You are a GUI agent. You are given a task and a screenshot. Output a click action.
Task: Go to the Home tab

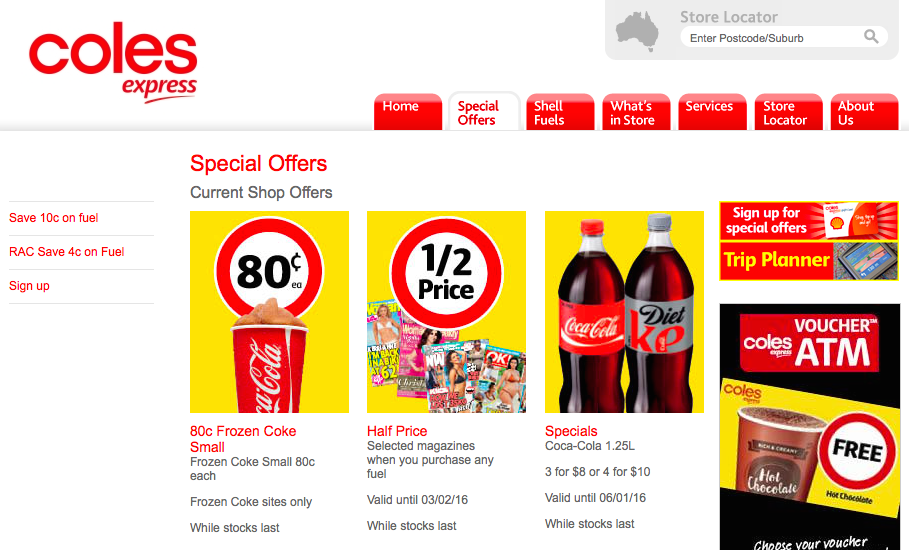[408, 112]
